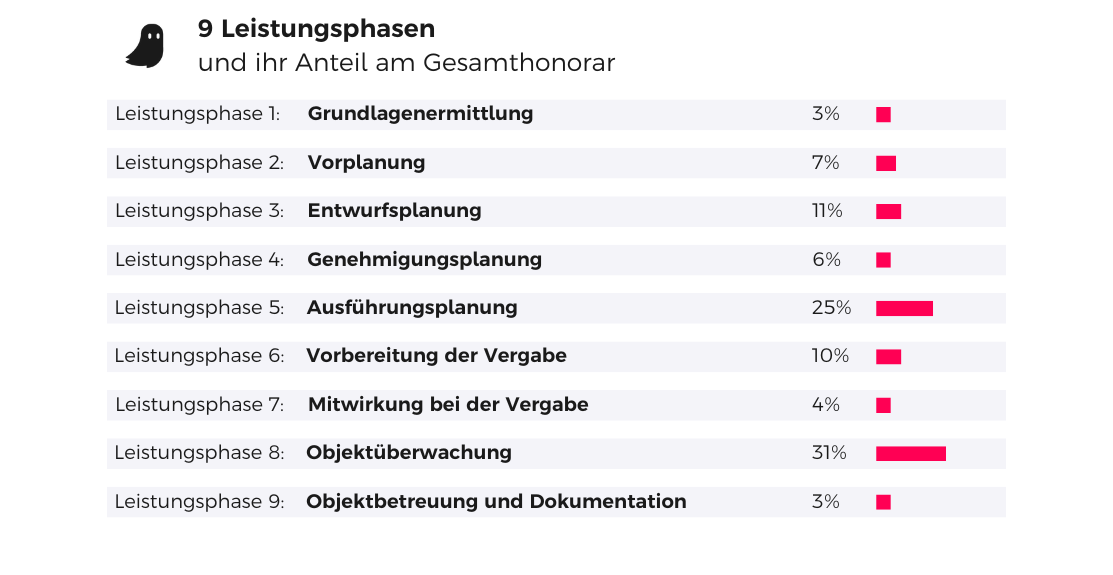Click the 'Leistungsphase 1:' row prefix

click(x=197, y=114)
